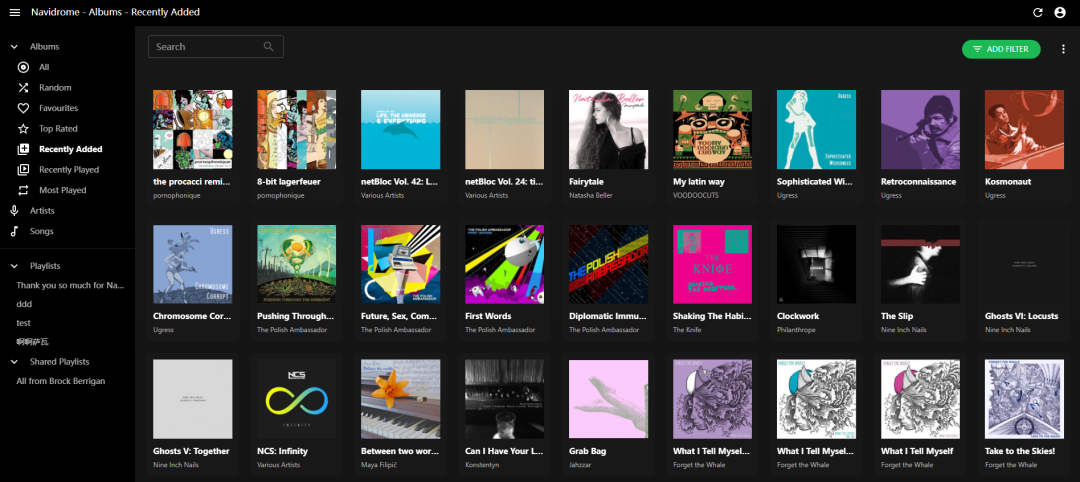
Task: Click the 'Ghosts VI: Locusts' album title
Action: [1021, 316]
